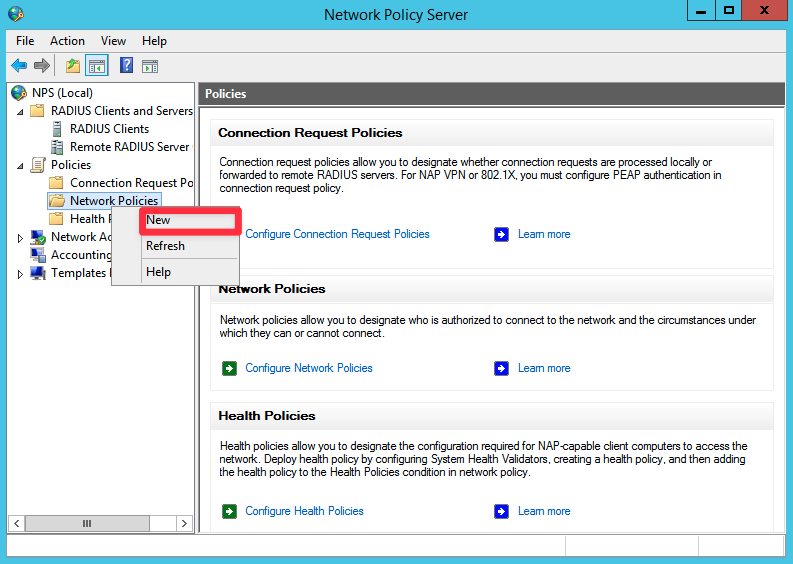Select Connection Request Policies tree item label
The height and width of the screenshot is (564, 793).
pyautogui.click(x=131, y=183)
